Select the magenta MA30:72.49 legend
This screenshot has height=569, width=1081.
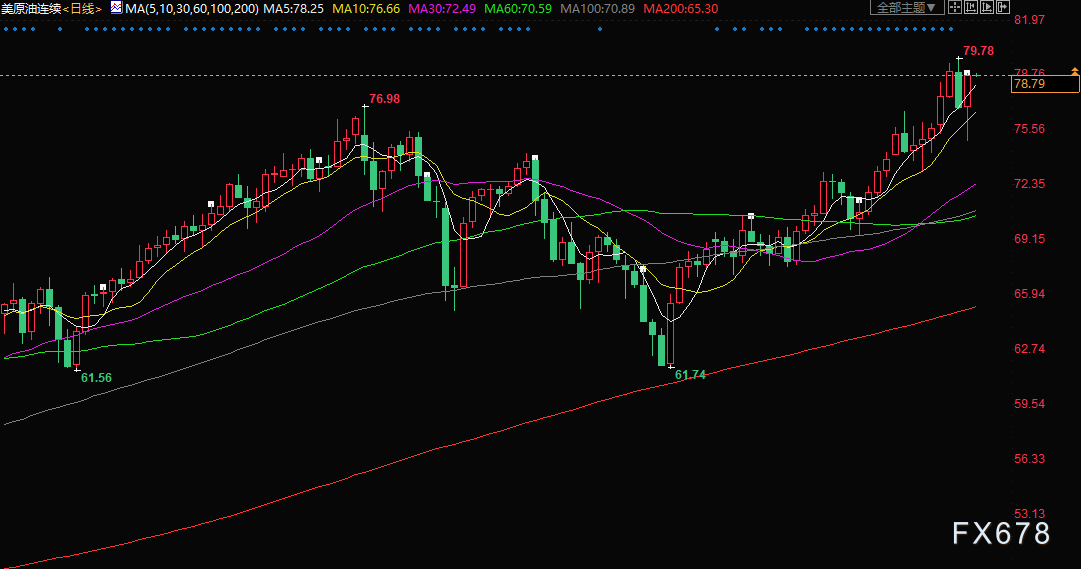tap(442, 9)
